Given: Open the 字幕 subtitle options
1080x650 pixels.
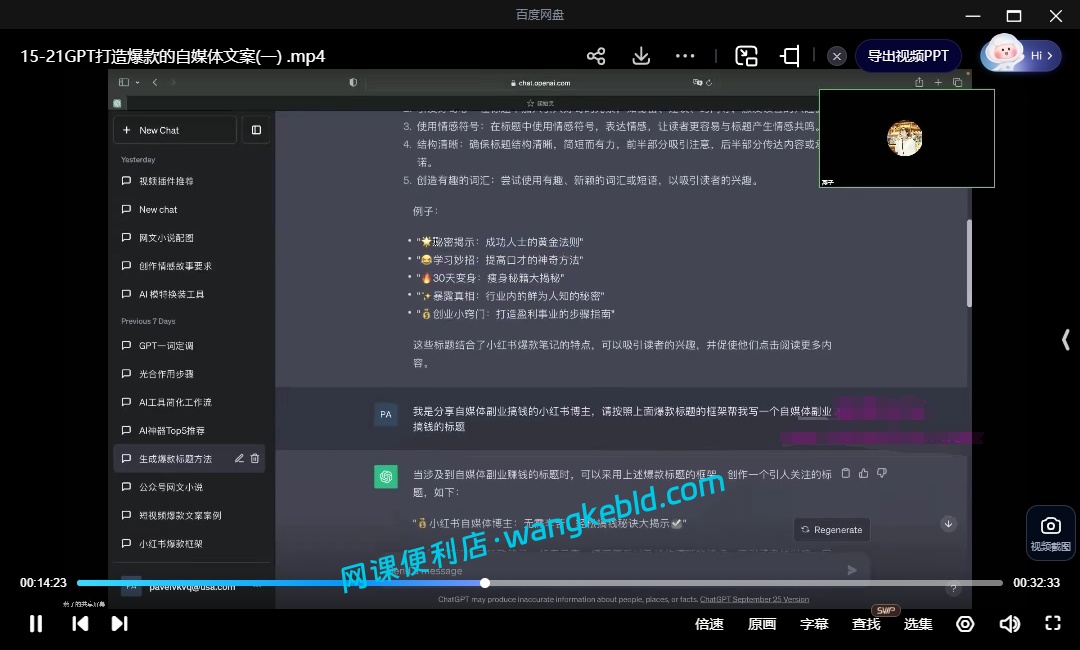Looking at the screenshot, I should [813, 624].
